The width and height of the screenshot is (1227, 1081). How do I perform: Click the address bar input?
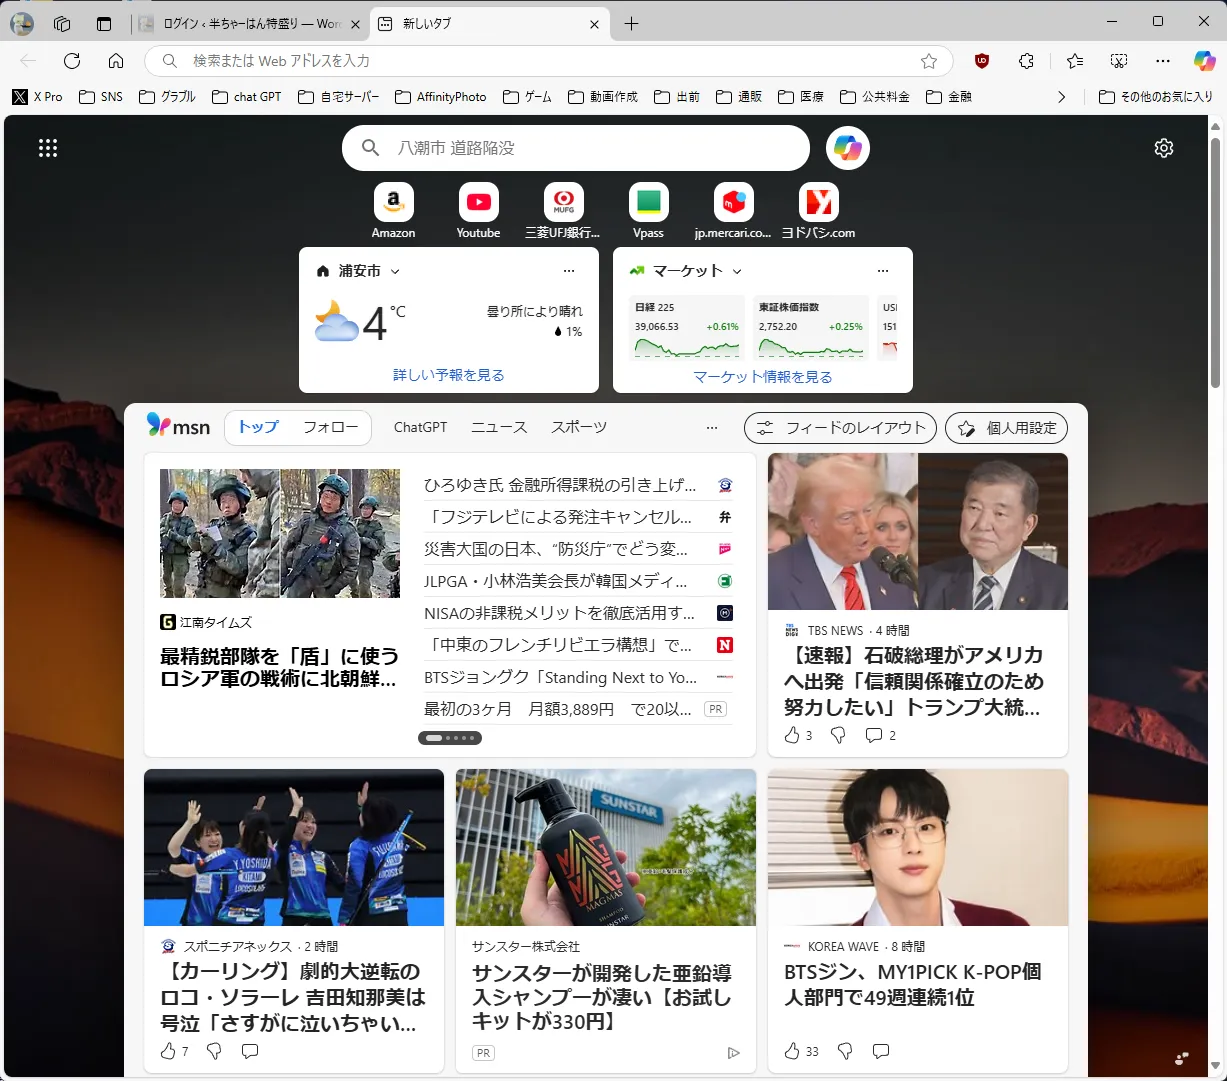[x=550, y=61]
